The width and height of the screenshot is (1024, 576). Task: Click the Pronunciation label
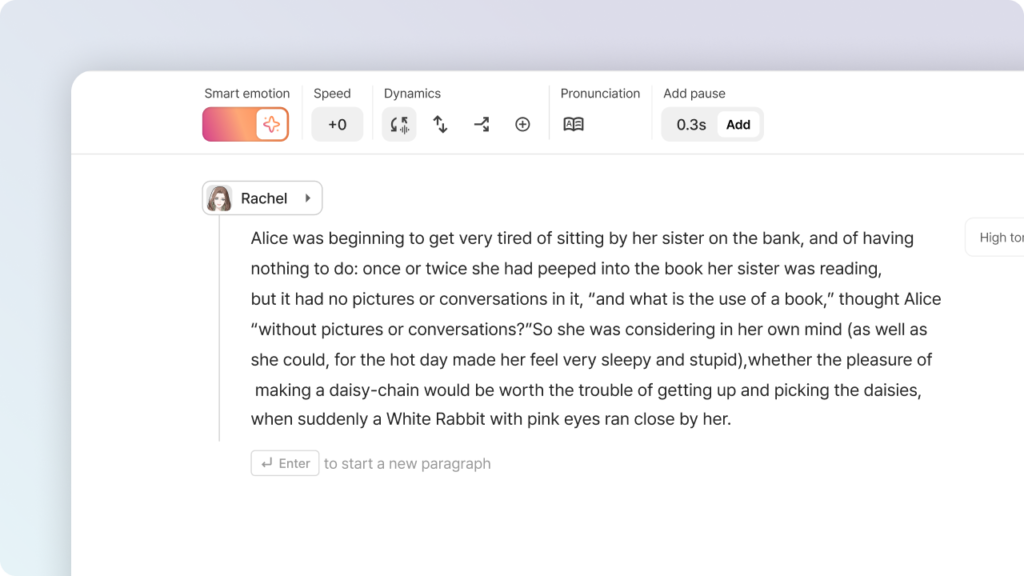[600, 93]
